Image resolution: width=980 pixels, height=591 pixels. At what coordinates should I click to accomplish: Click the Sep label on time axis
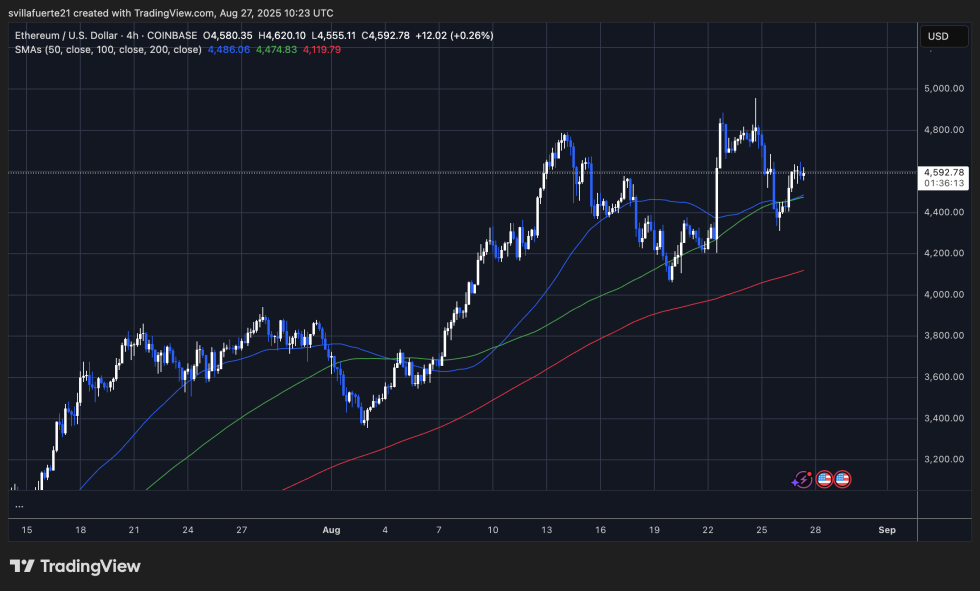tap(886, 530)
